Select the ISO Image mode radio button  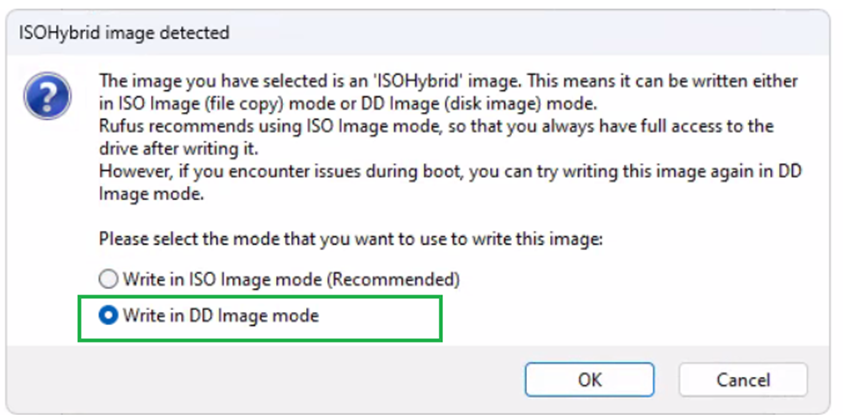pos(108,279)
